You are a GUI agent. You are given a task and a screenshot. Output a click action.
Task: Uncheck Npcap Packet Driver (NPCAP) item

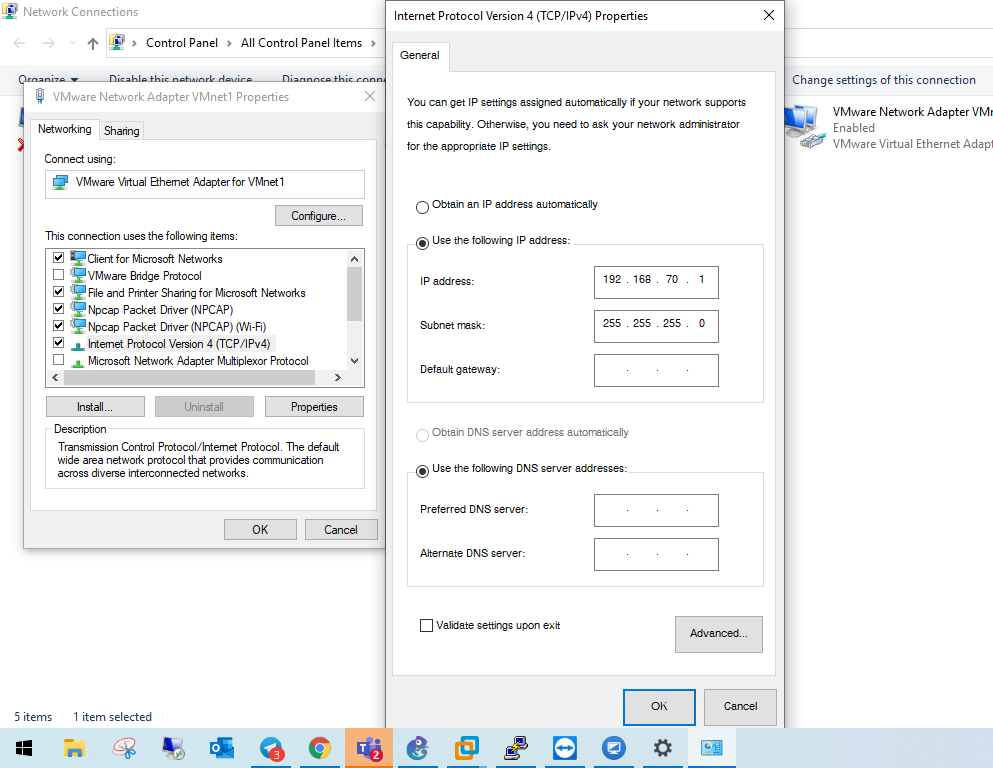(59, 309)
